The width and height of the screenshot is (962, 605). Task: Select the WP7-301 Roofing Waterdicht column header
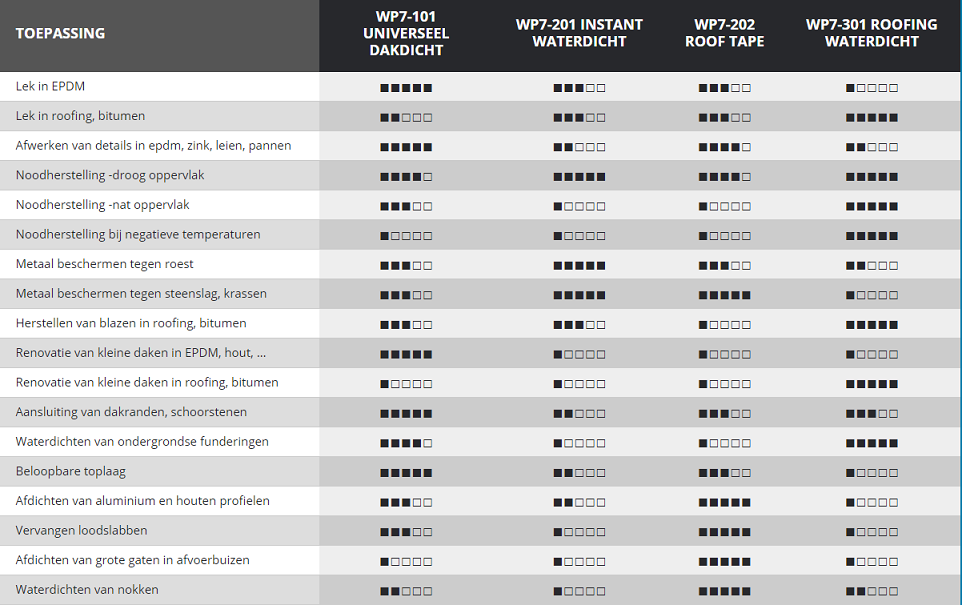tap(871, 33)
